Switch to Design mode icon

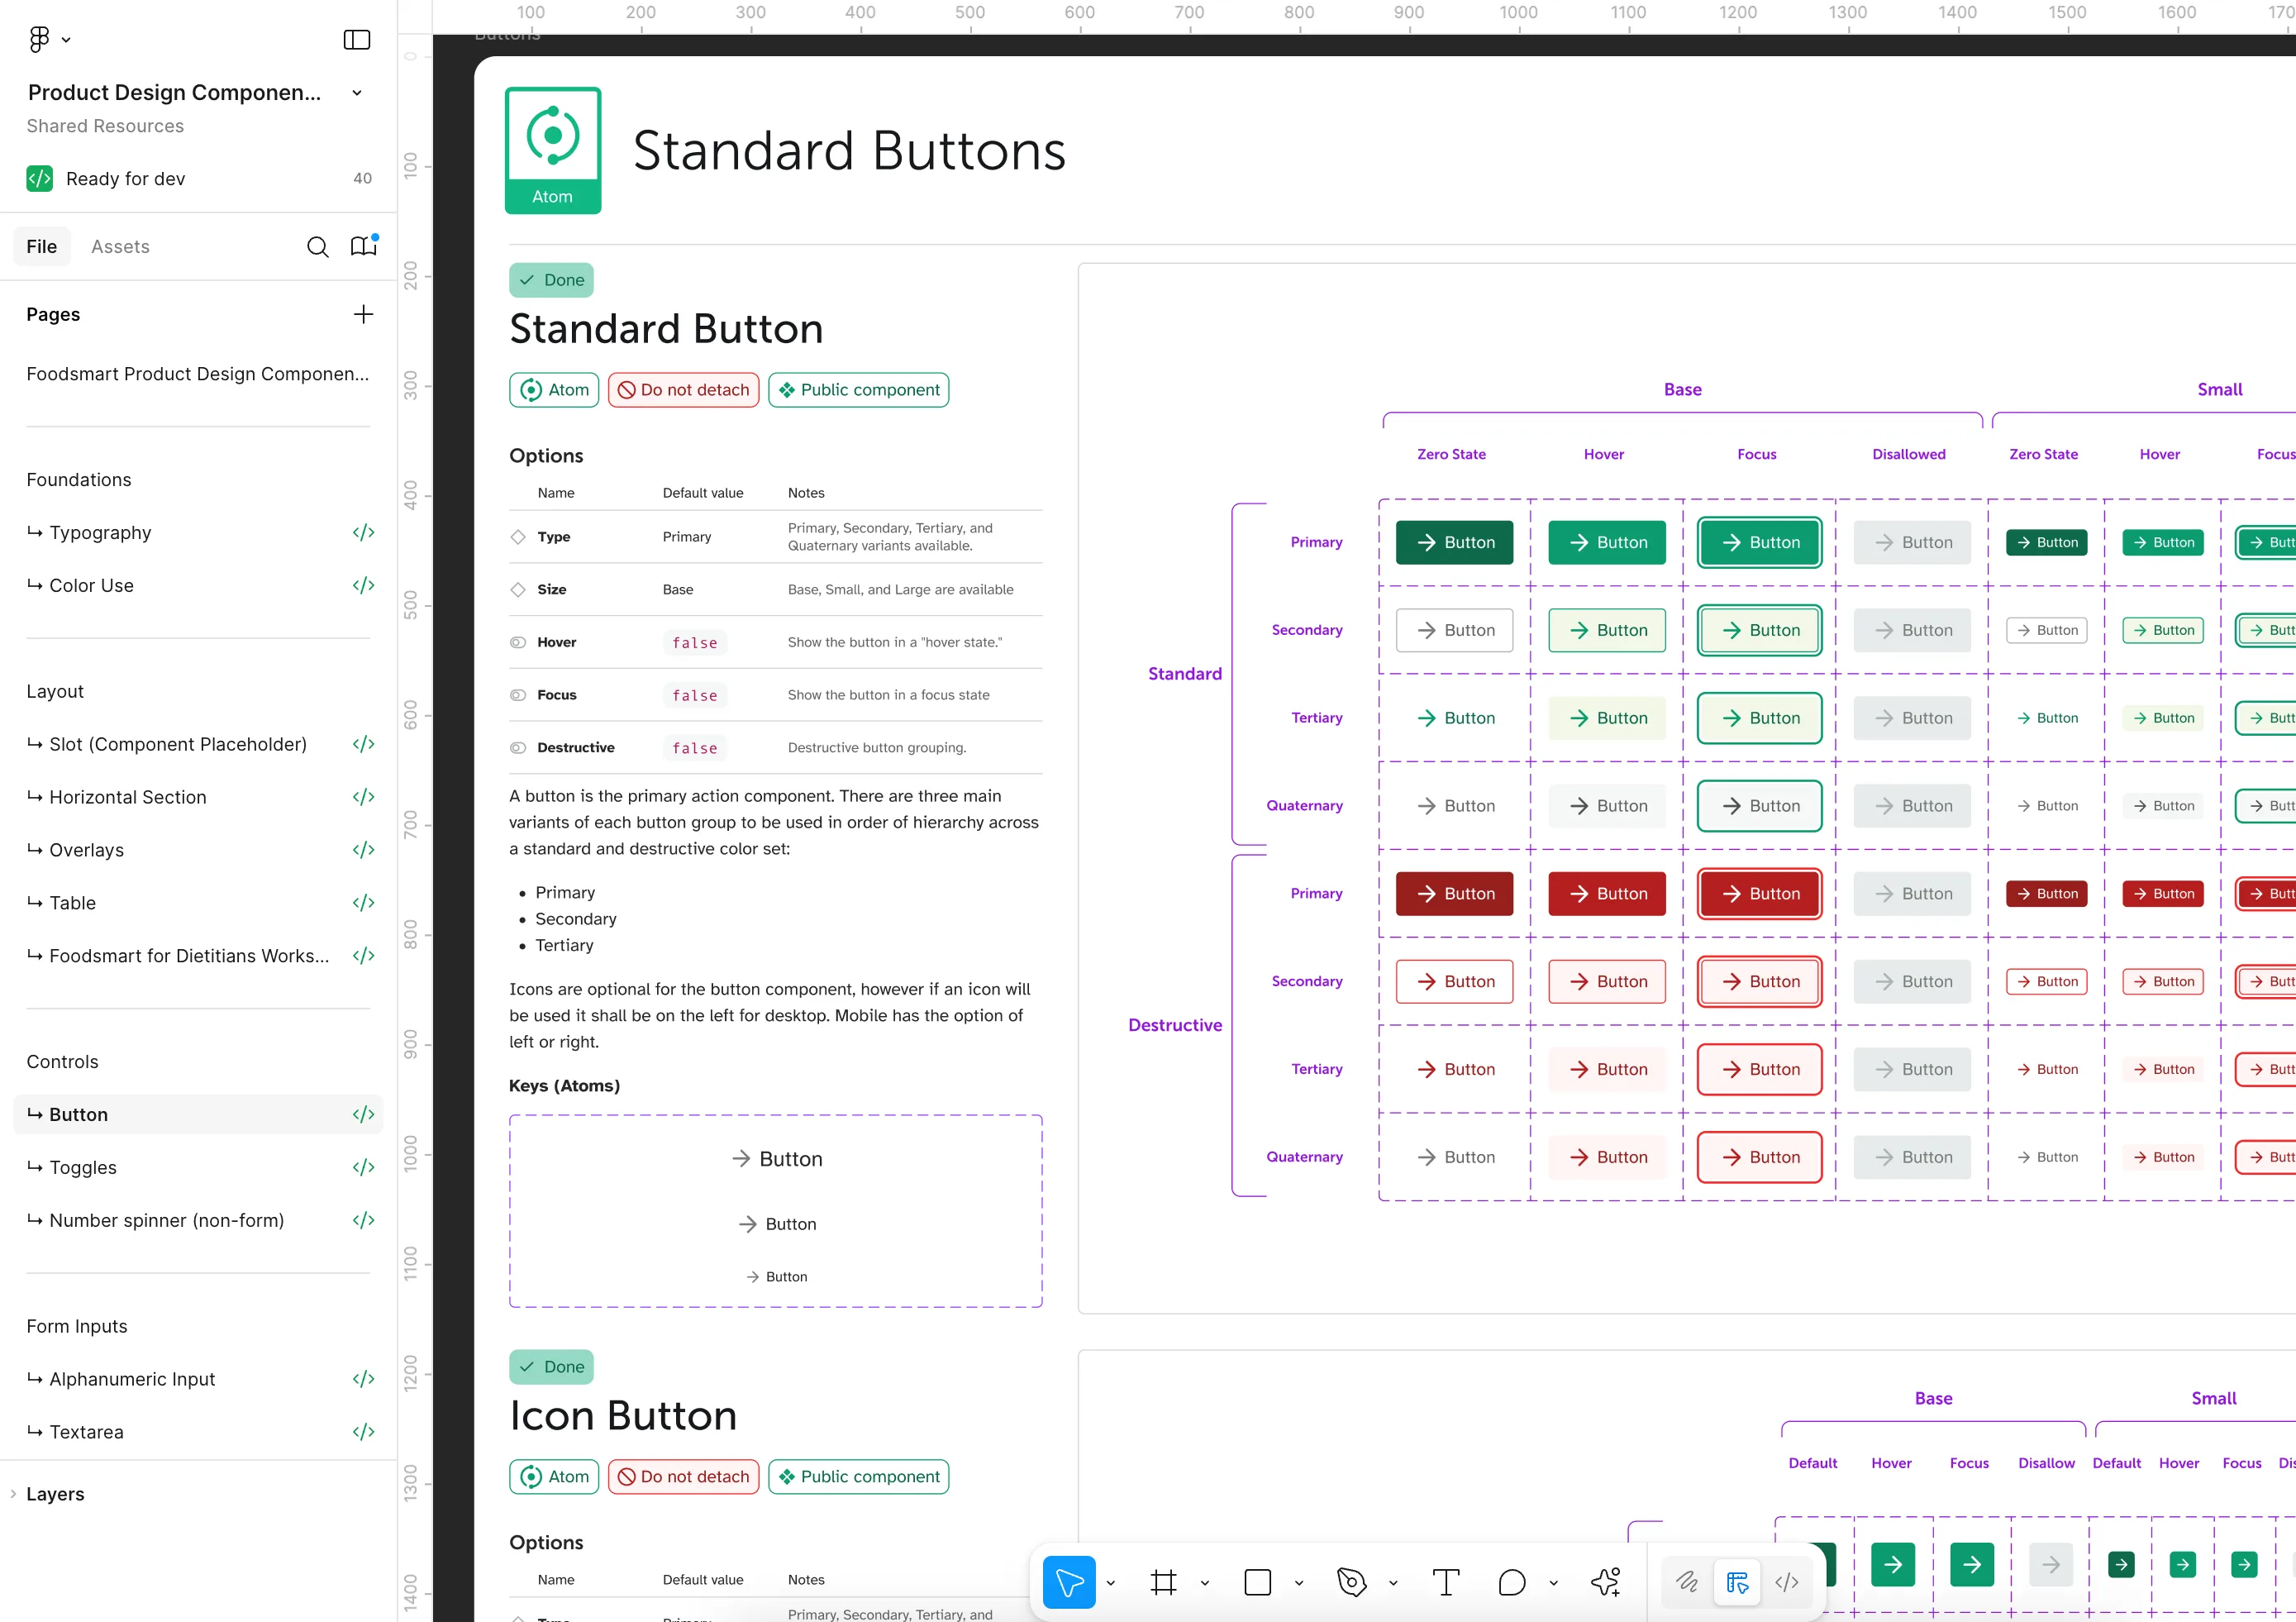pyautogui.click(x=1737, y=1582)
